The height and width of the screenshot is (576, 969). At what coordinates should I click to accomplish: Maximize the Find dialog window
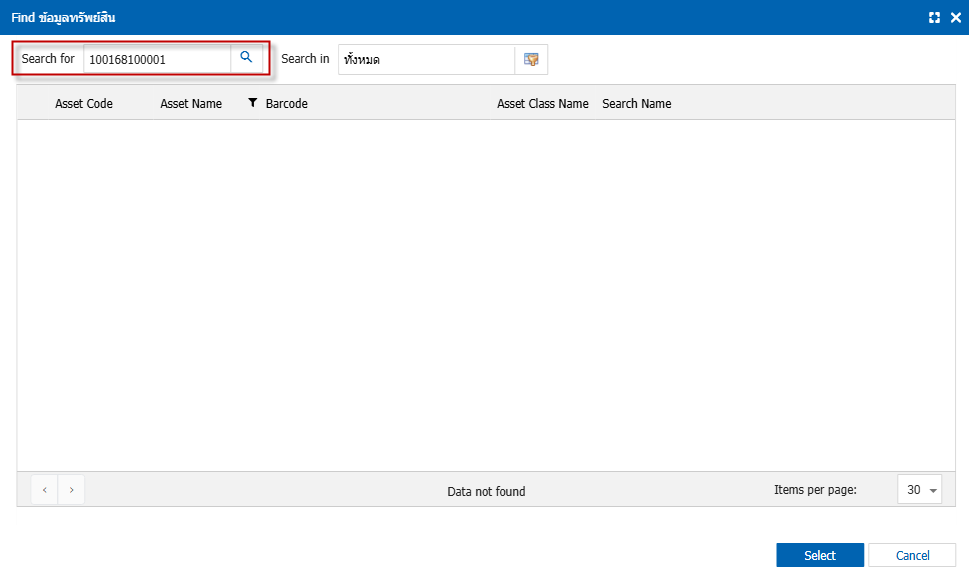click(x=934, y=17)
